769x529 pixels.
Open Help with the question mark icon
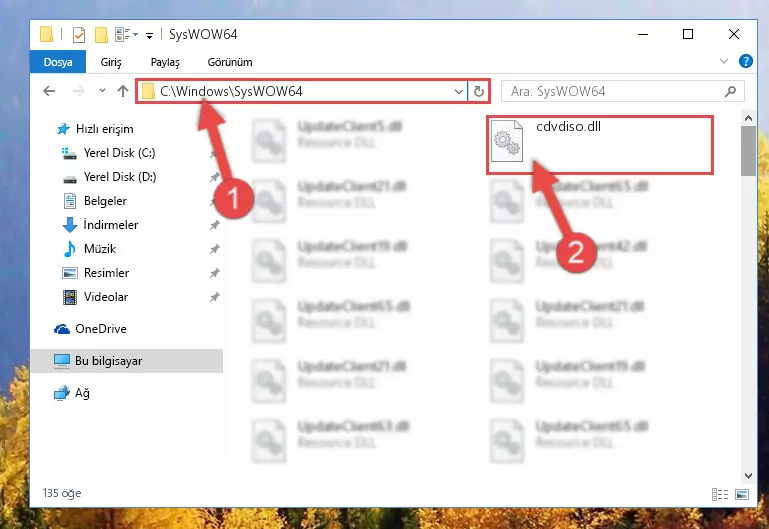(745, 61)
